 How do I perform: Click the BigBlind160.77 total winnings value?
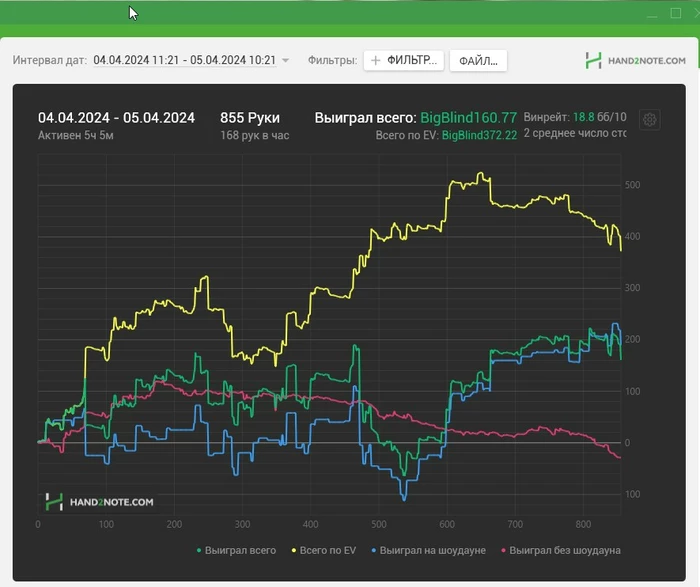tap(468, 118)
